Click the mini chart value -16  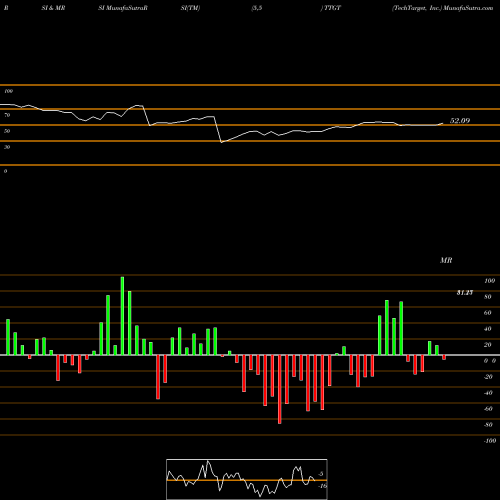pyautogui.click(x=322, y=486)
